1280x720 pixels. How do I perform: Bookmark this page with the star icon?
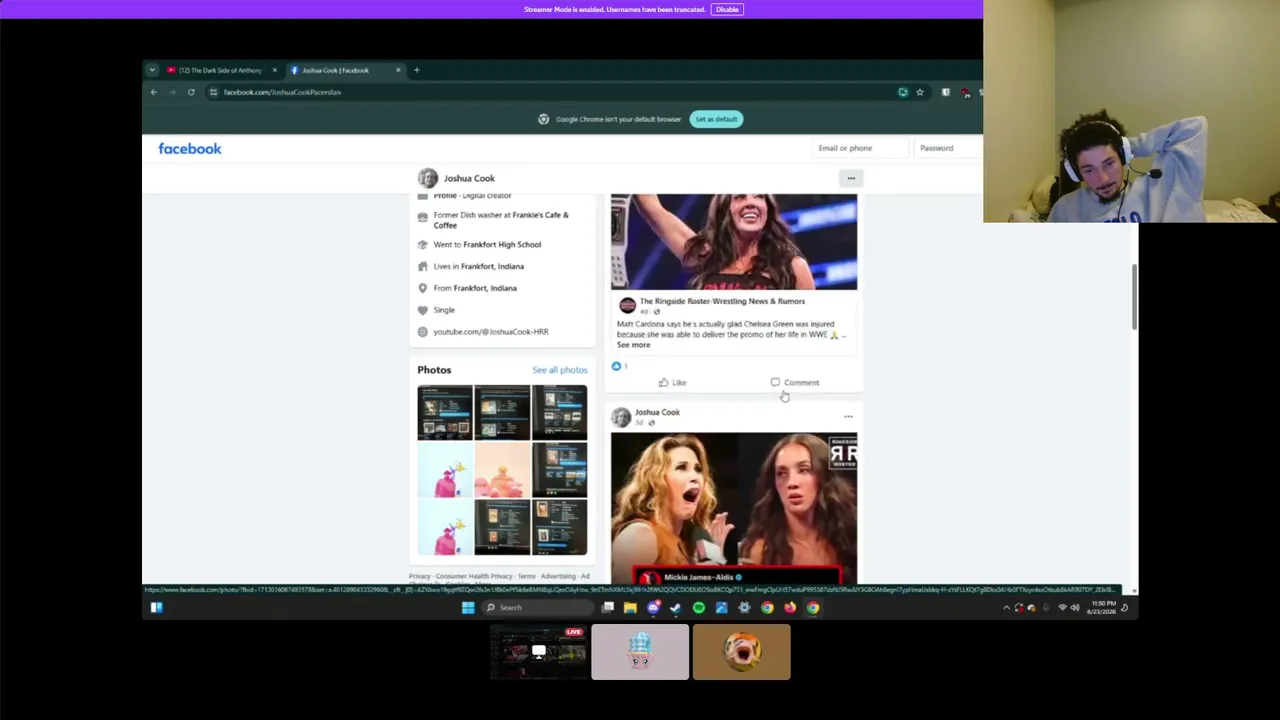920,92
